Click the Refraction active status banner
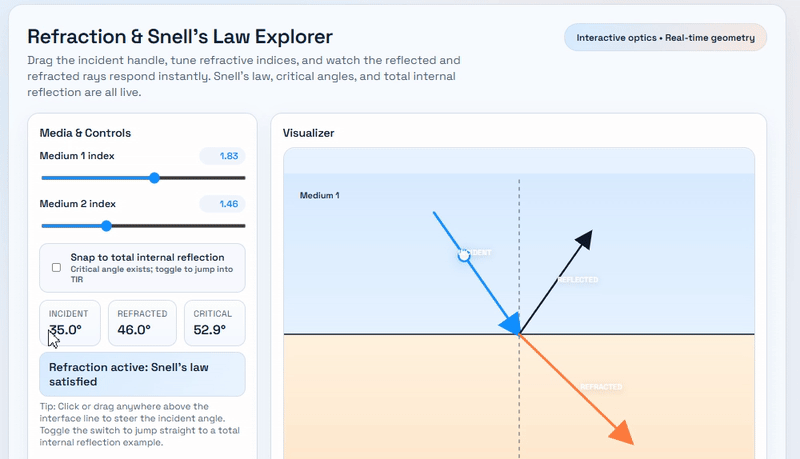 tap(142, 374)
